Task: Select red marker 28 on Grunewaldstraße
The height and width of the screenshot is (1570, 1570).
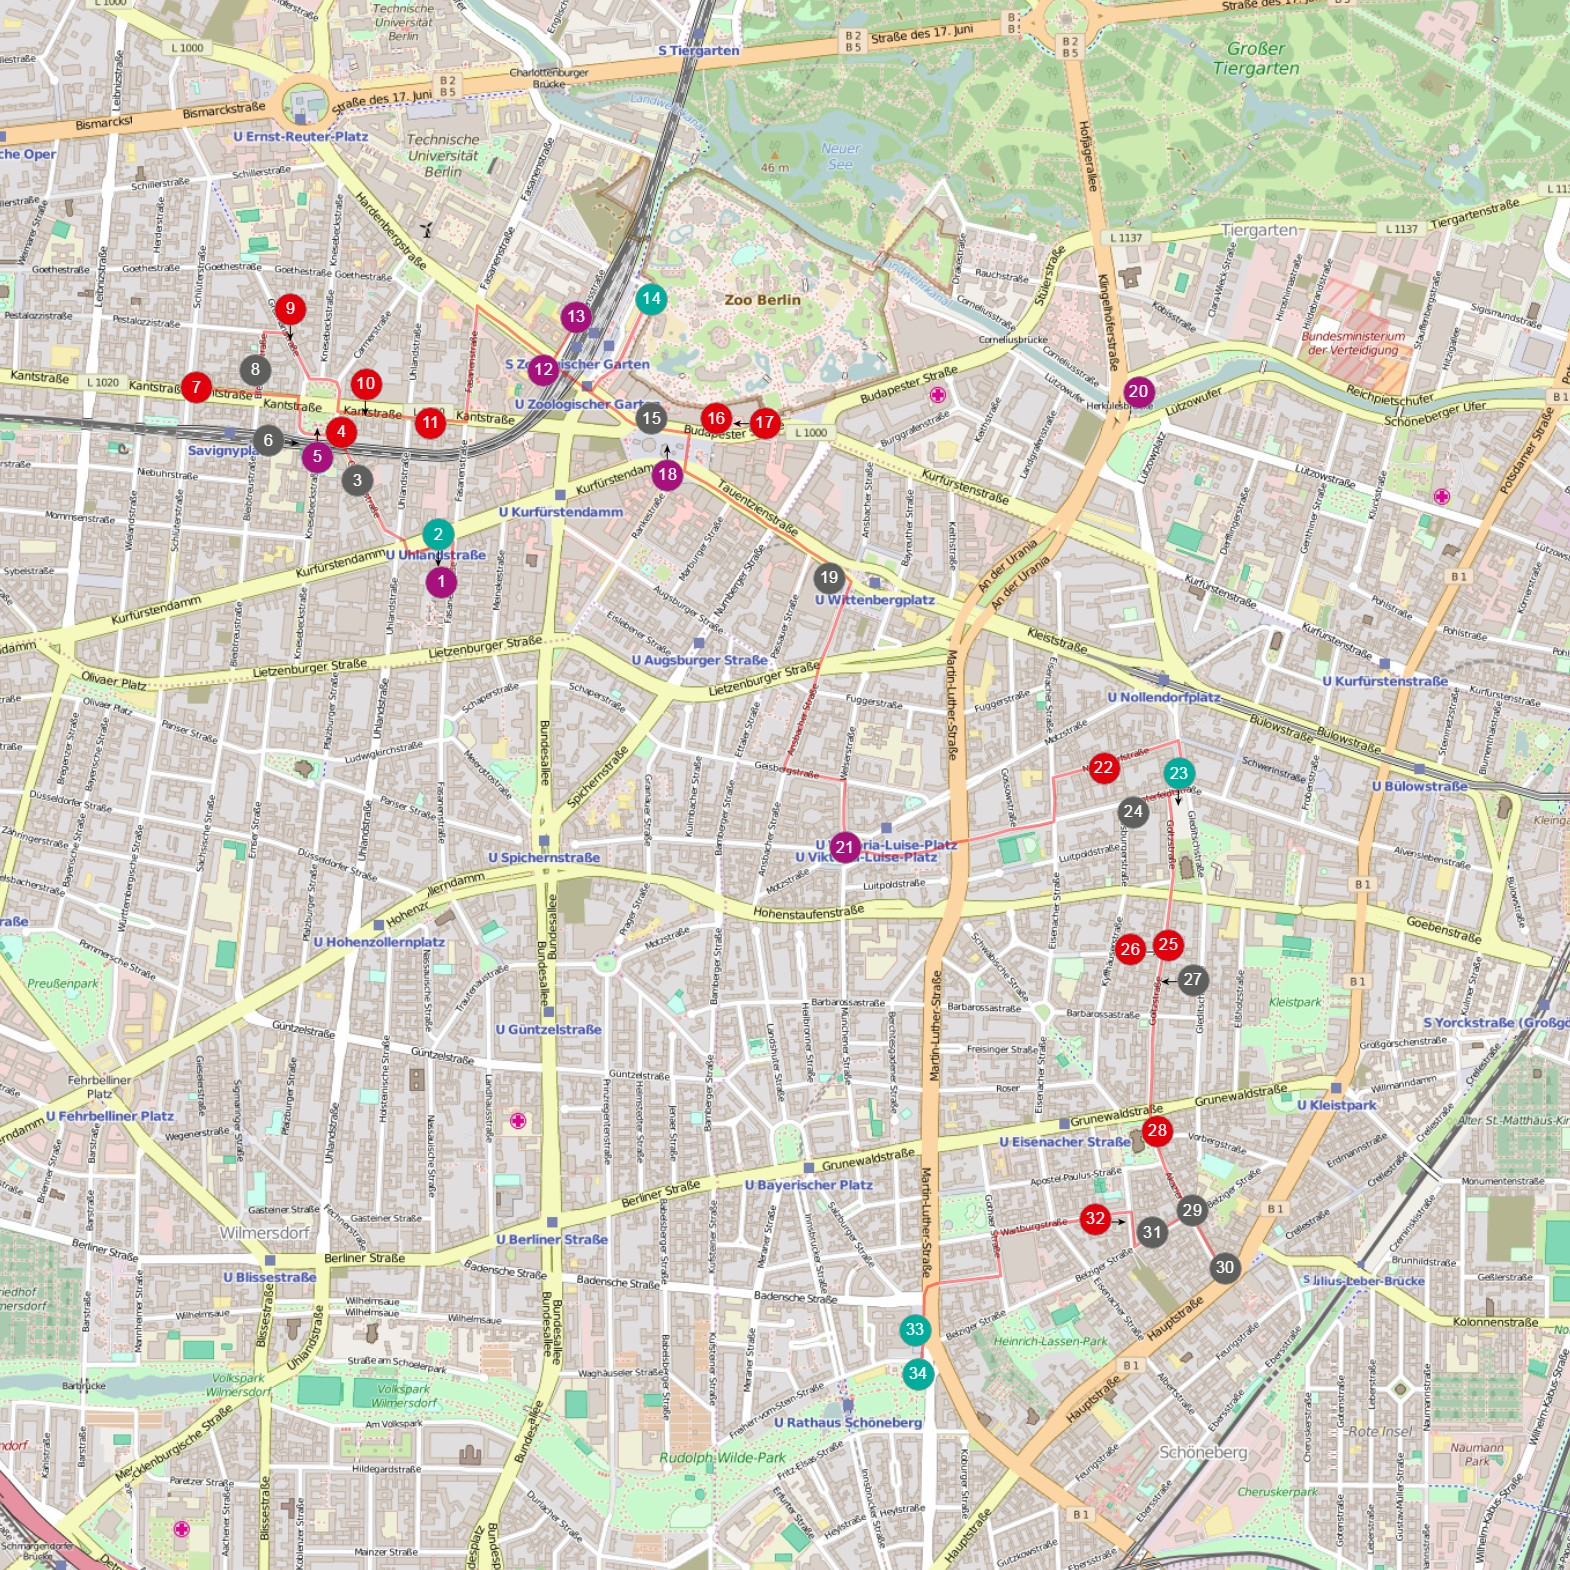Action: point(1157,1131)
